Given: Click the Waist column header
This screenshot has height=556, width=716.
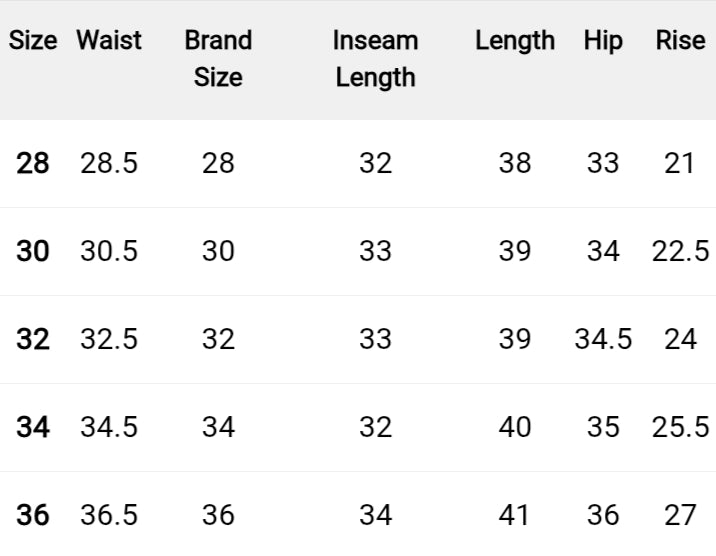Looking at the screenshot, I should [x=109, y=41].
